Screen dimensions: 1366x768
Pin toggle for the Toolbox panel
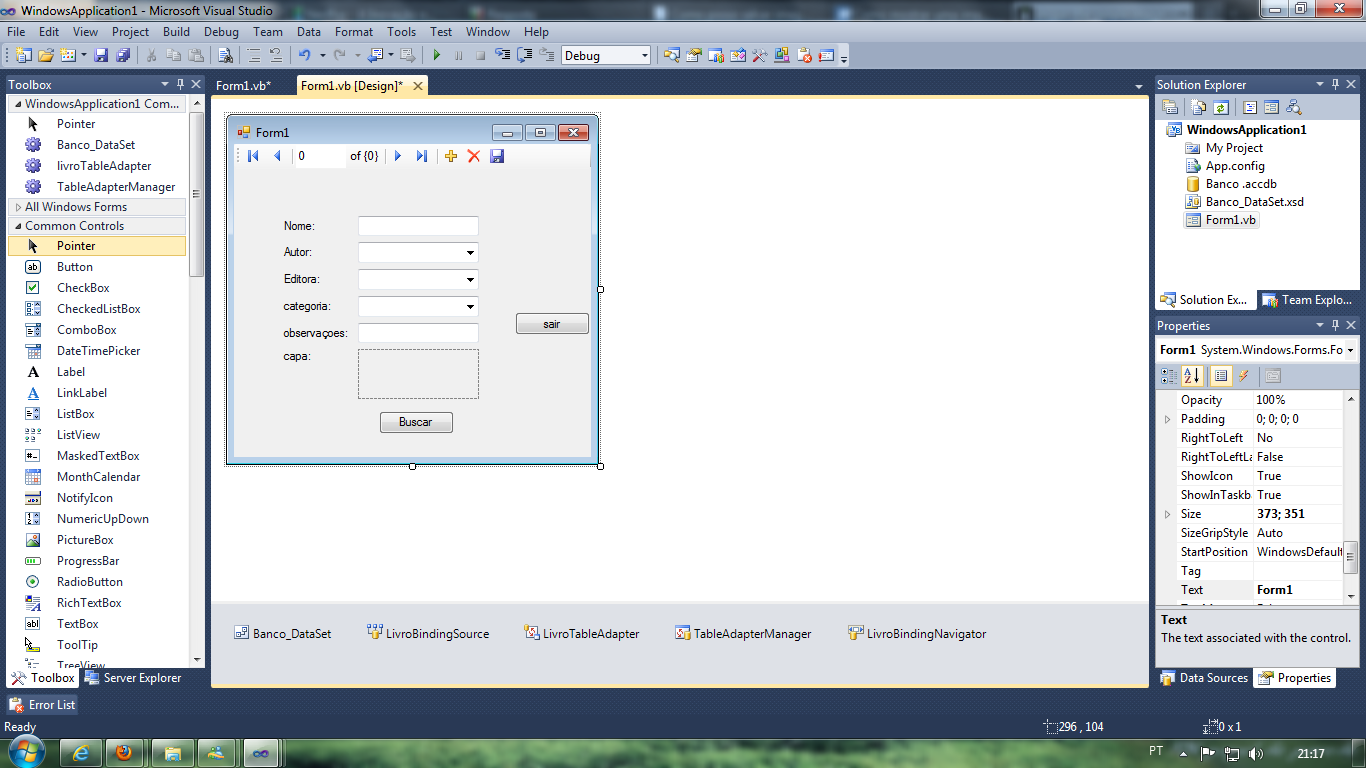click(180, 85)
